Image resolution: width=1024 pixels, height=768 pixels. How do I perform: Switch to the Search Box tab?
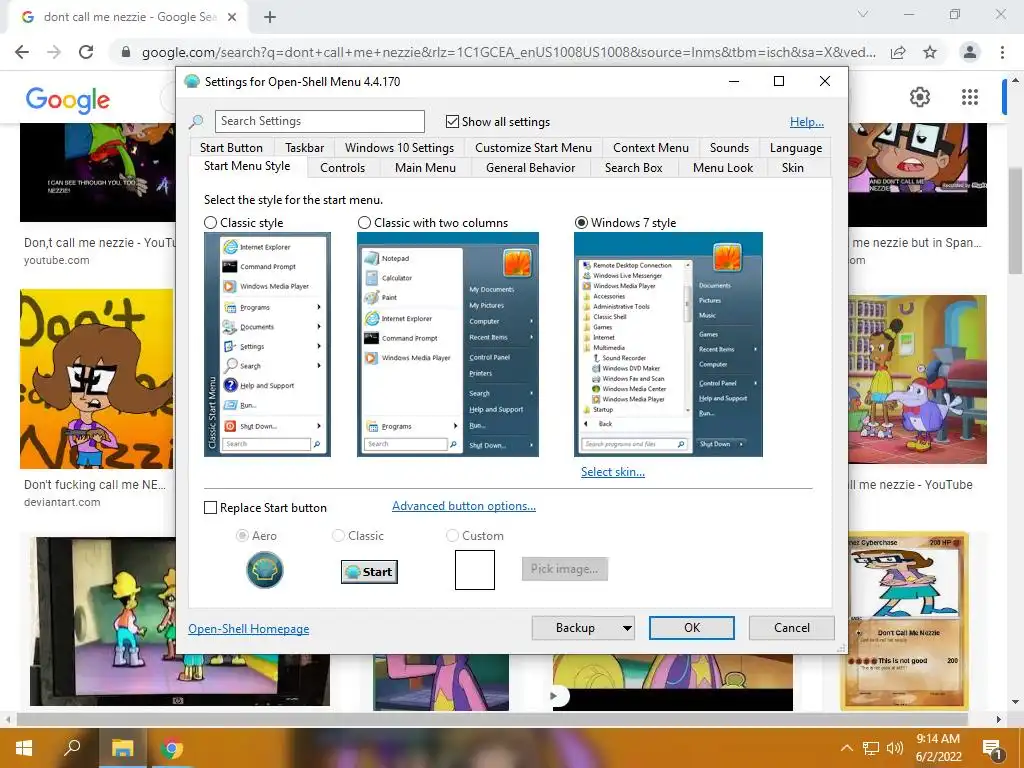[633, 168]
